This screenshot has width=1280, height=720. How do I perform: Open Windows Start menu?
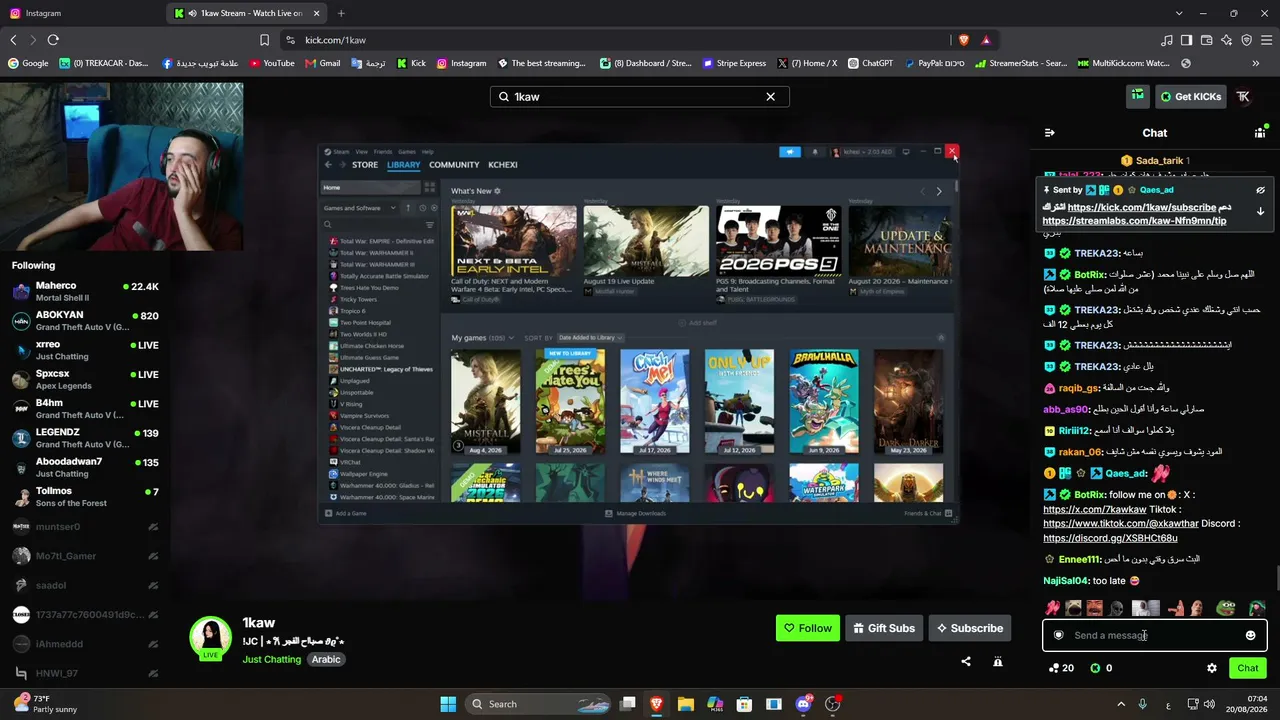(x=448, y=704)
